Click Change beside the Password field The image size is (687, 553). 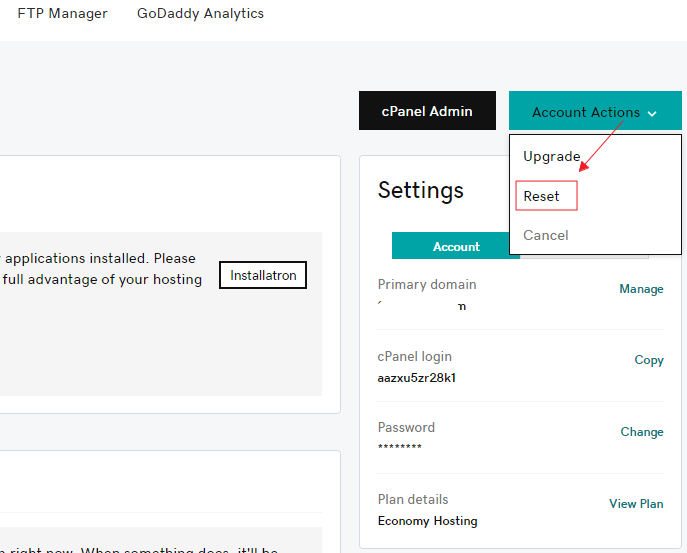point(642,432)
